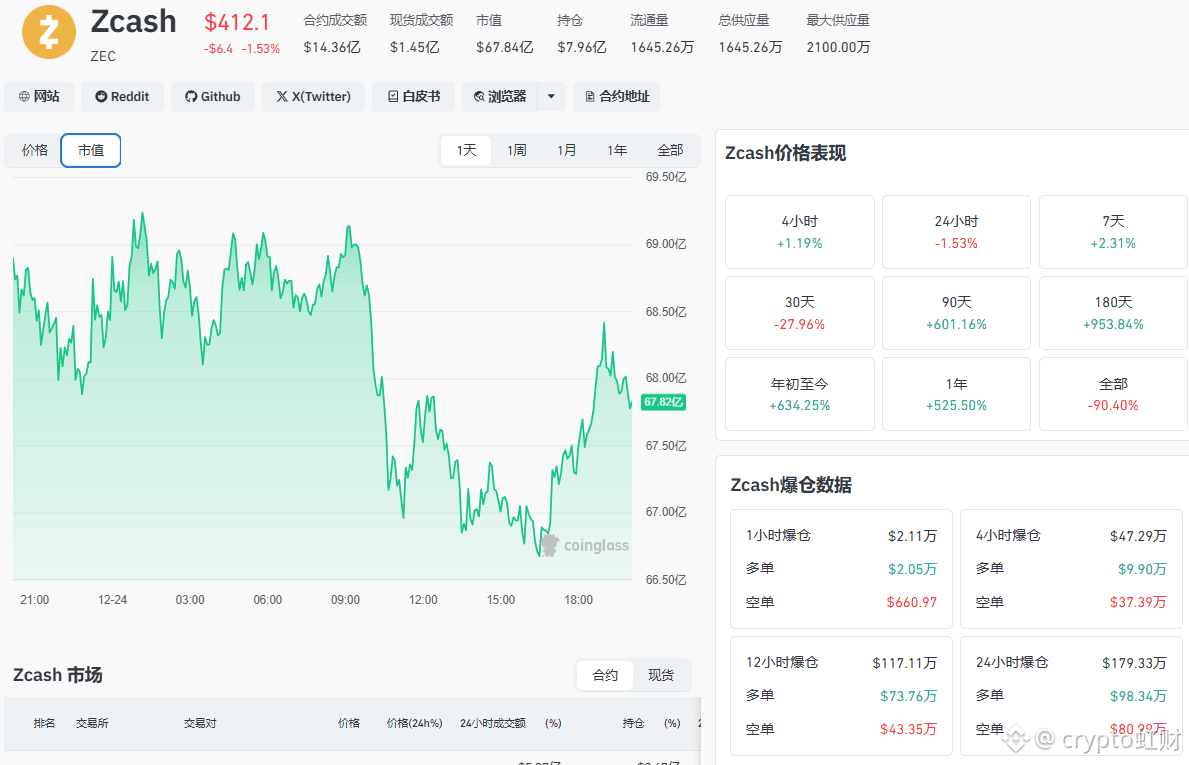This screenshot has width=1189, height=765.
Task: Click the Reddit logo icon
Action: tap(101, 96)
